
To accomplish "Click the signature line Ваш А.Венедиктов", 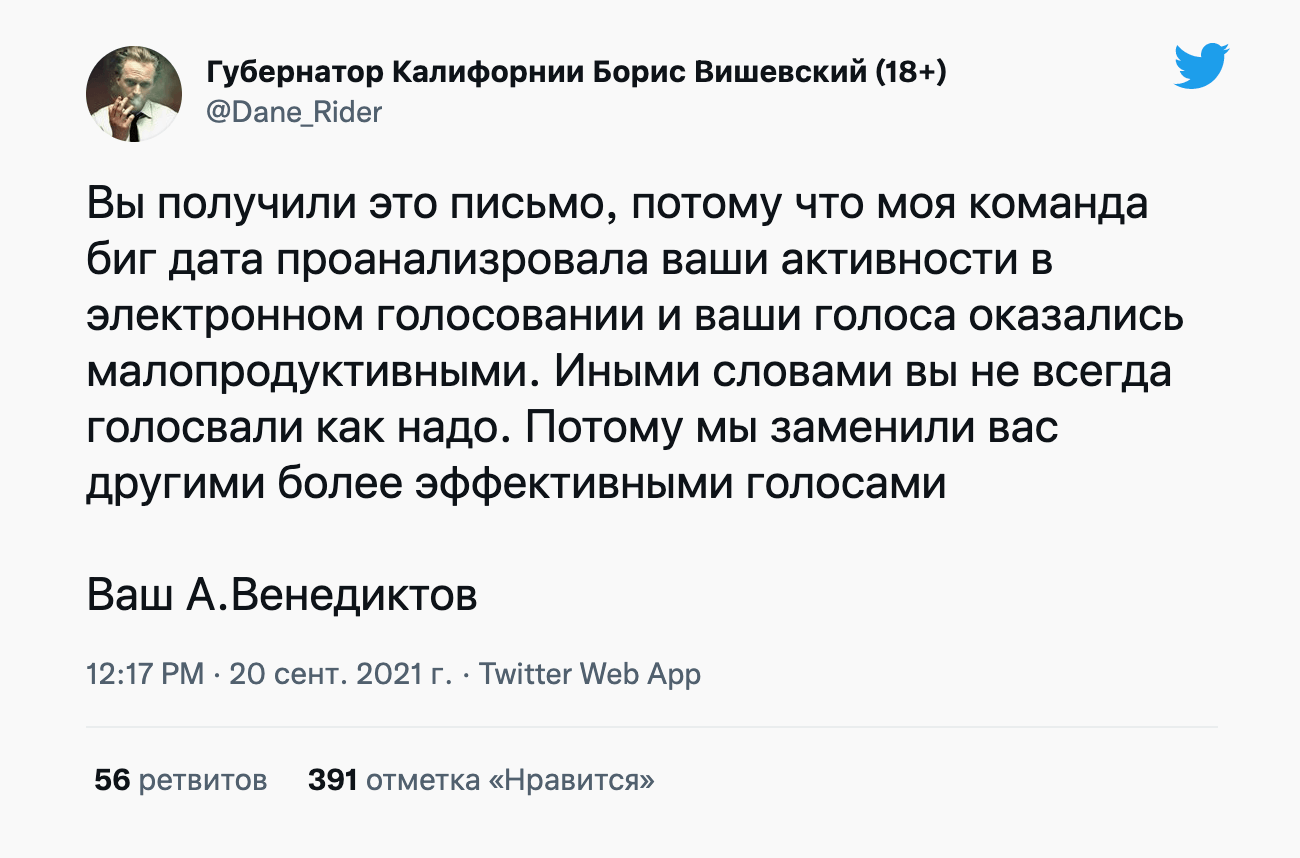I will point(282,596).
